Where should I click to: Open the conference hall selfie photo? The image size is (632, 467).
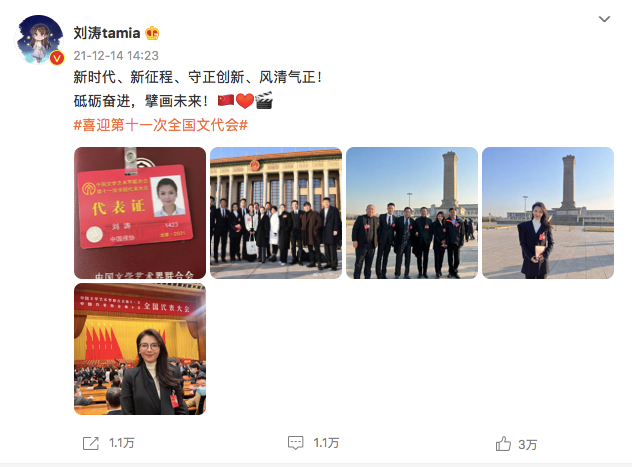coord(140,349)
